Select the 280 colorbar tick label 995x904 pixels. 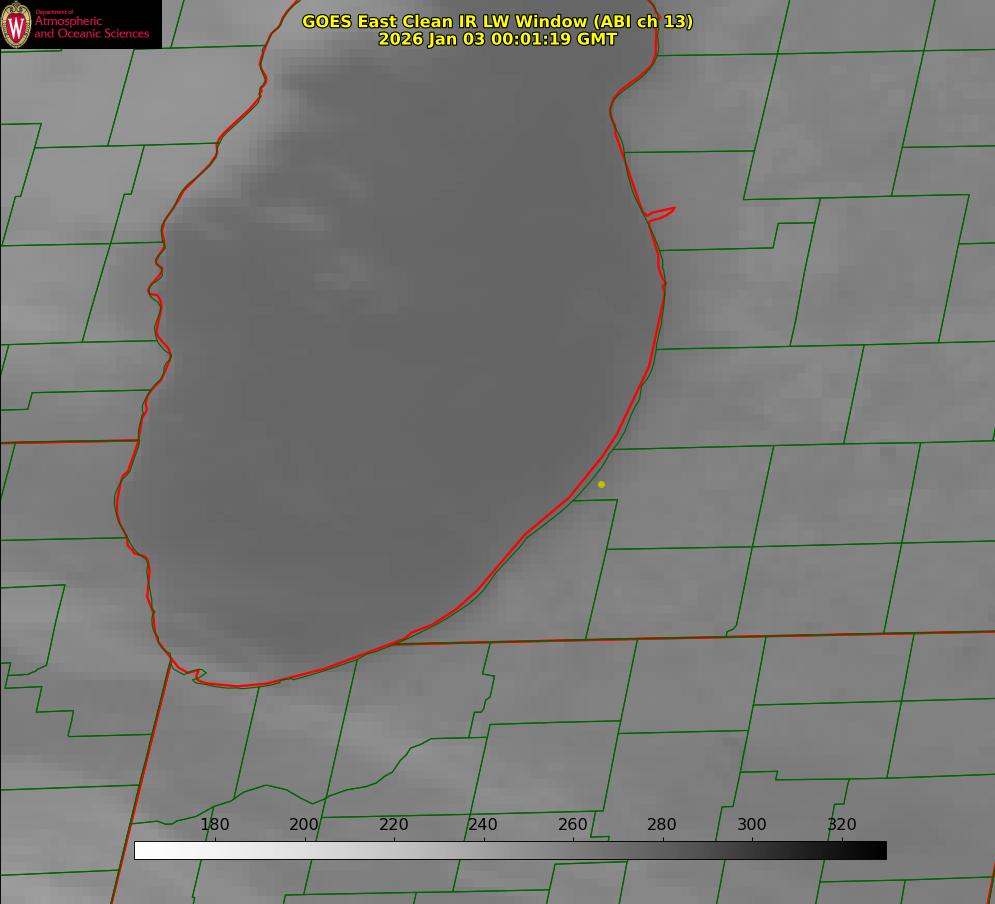662,825
